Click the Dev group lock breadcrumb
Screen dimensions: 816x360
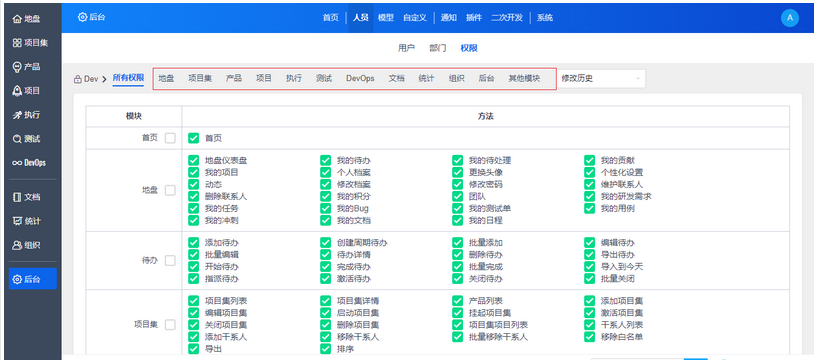(86, 79)
